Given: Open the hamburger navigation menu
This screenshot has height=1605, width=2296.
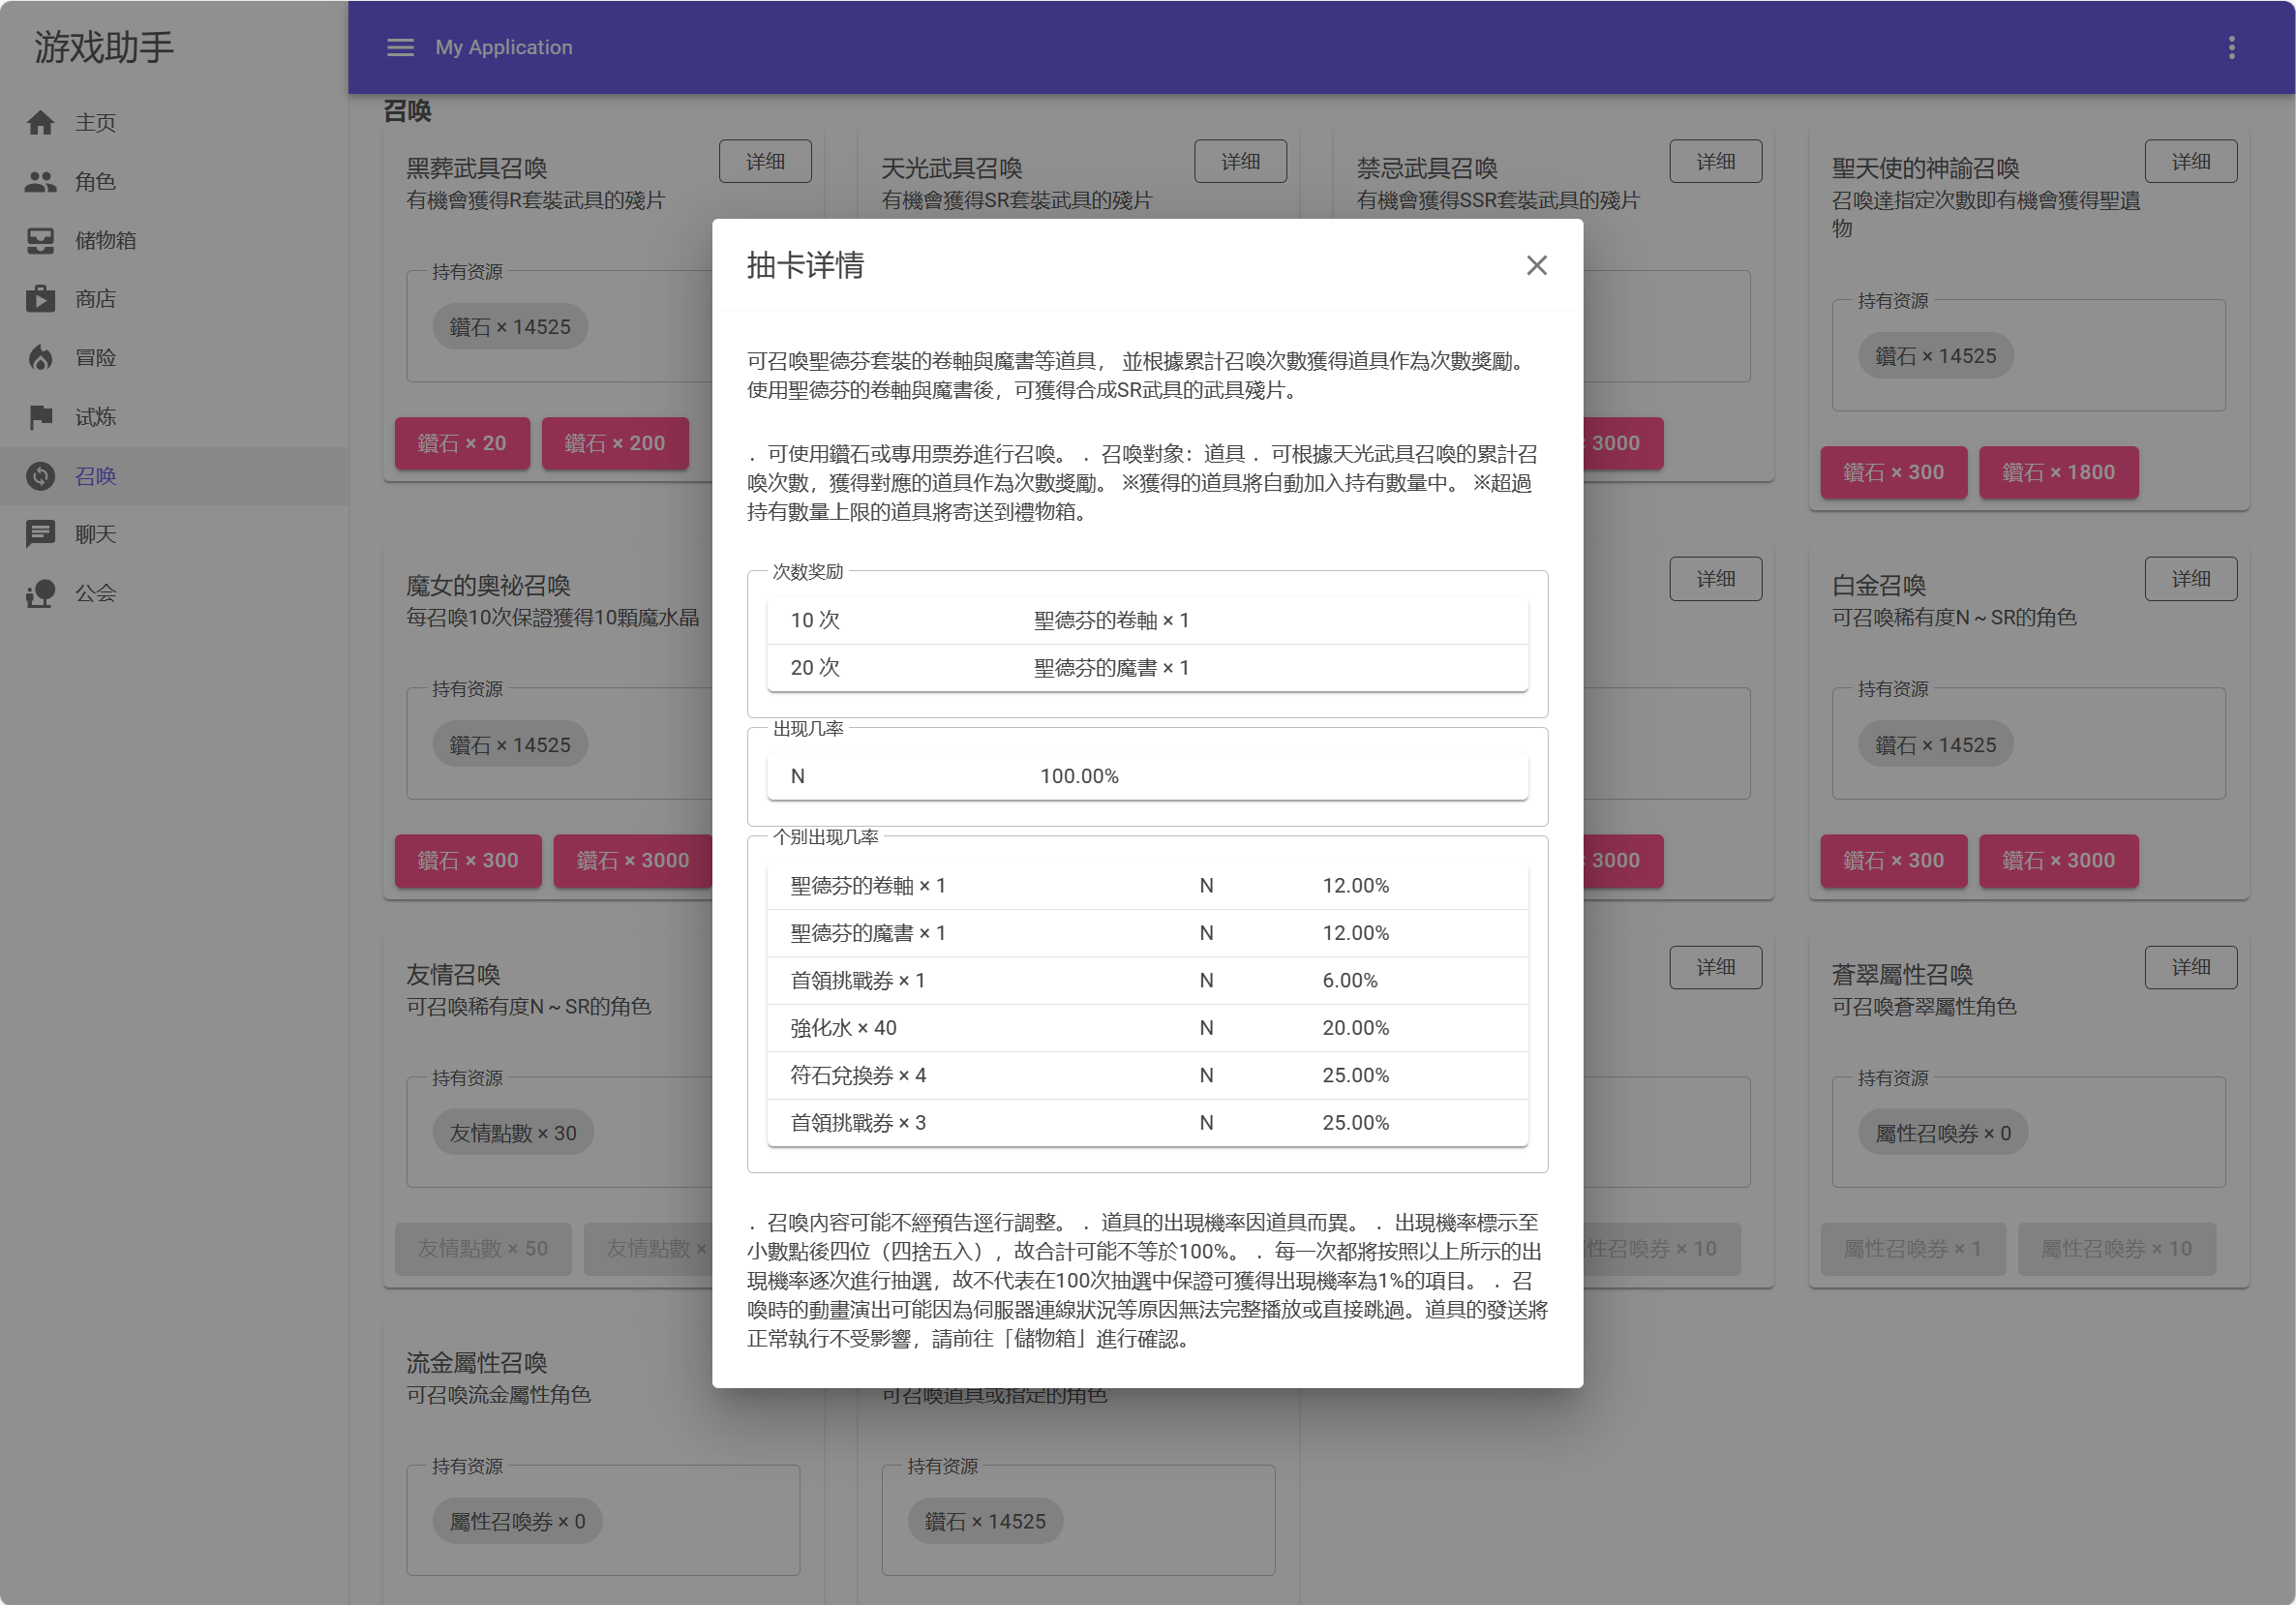Looking at the screenshot, I should pos(400,47).
